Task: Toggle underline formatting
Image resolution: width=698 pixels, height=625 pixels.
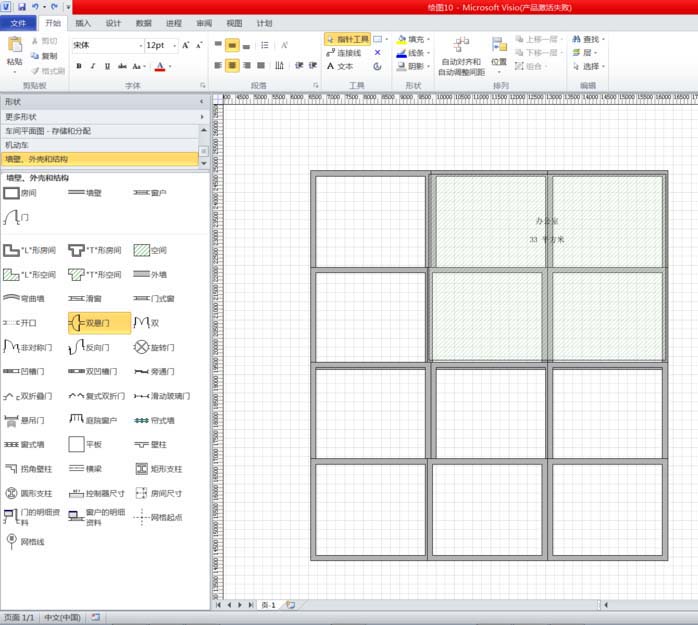Action: [x=107, y=66]
